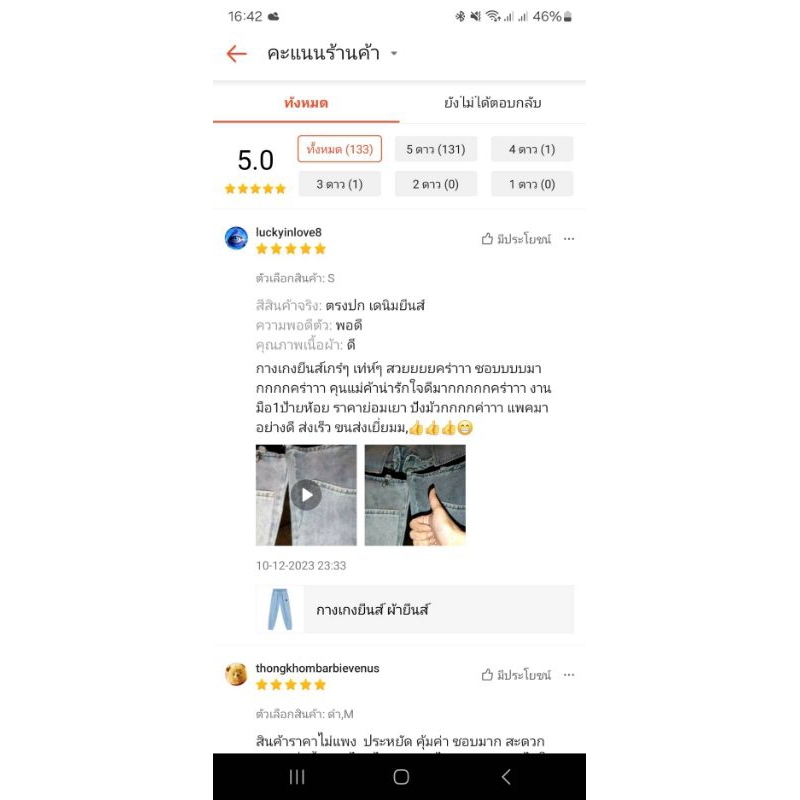Image resolution: width=800 pixels, height=800 pixels.
Task: Tap the orange back arrow icon
Action: [x=236, y=54]
